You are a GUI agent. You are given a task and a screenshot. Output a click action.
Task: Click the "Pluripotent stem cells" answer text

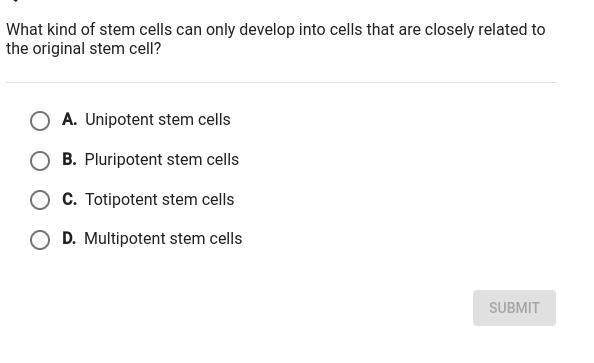pos(162,160)
